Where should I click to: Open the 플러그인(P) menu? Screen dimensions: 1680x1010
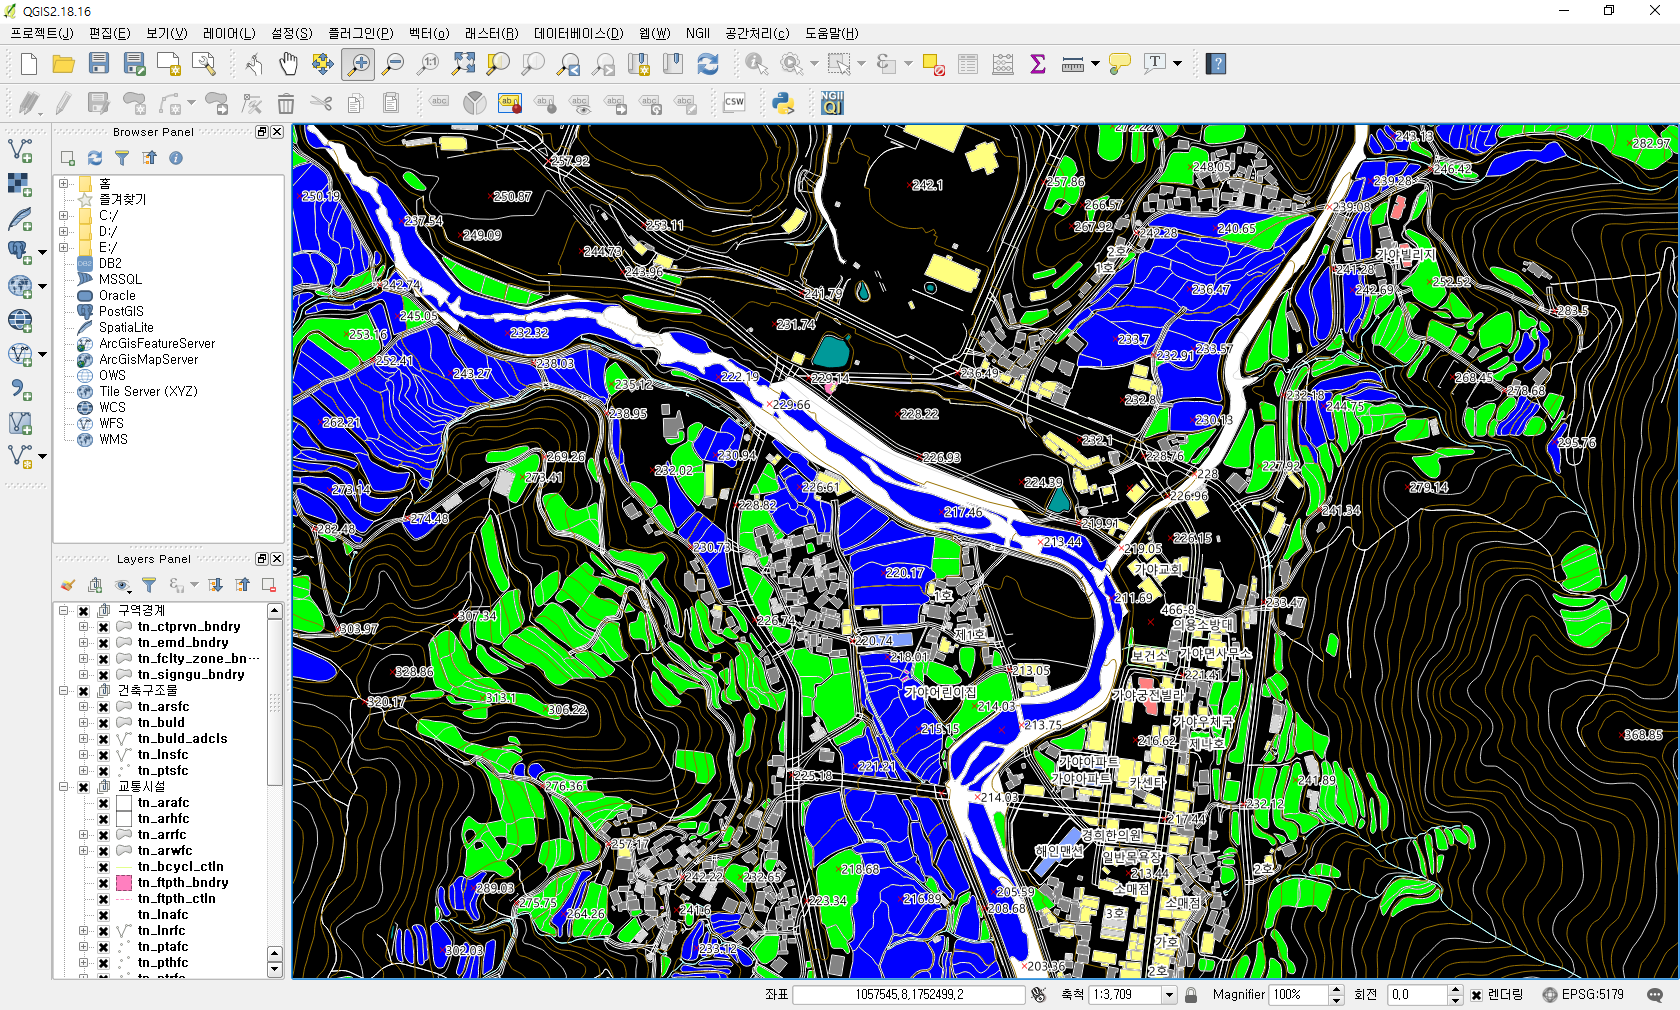(x=360, y=33)
